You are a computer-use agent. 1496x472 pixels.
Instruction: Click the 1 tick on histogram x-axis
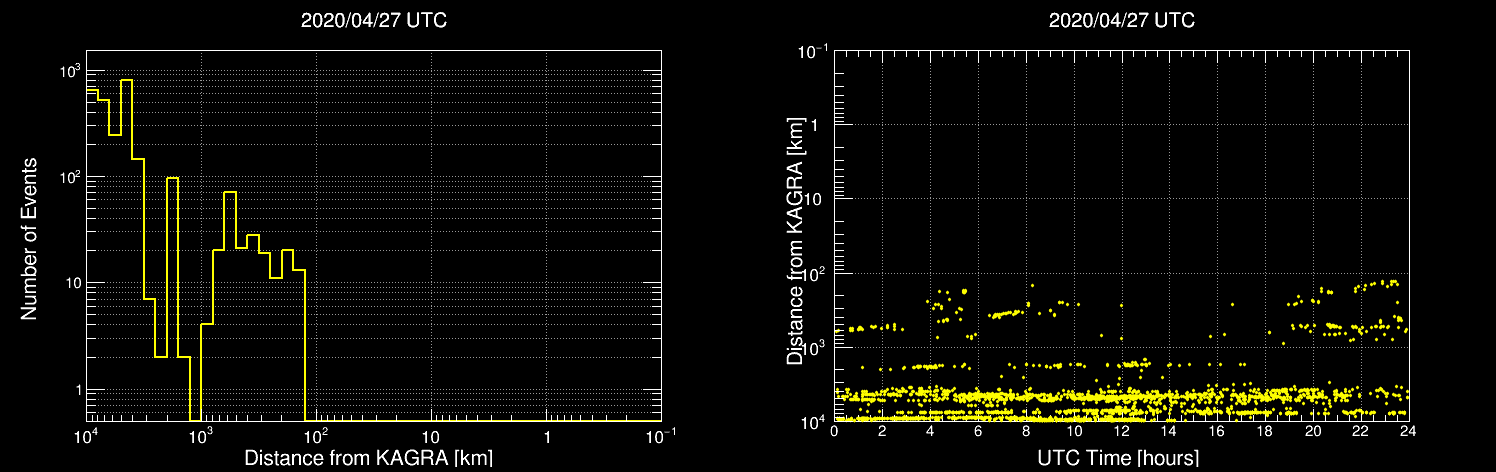(x=547, y=438)
